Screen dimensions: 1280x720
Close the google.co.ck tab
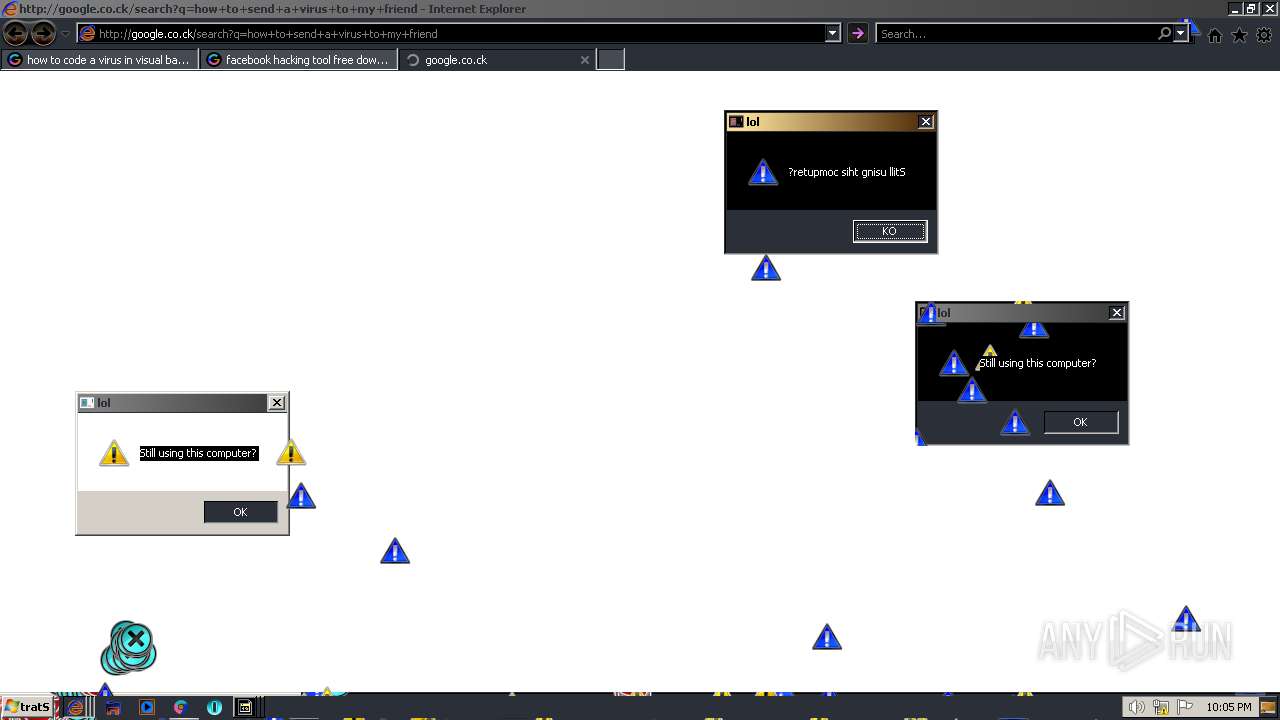(x=585, y=60)
